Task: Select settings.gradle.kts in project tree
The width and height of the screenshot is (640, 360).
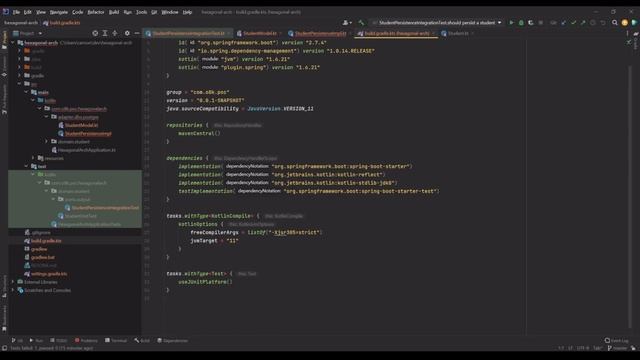Action: [49, 274]
